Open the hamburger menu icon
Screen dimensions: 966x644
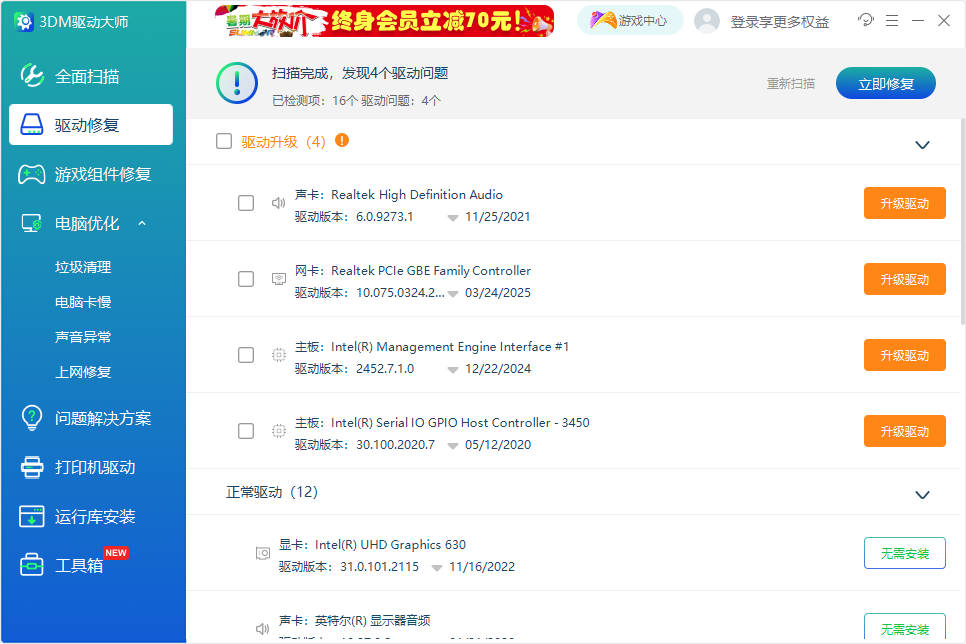pyautogui.click(x=891, y=21)
